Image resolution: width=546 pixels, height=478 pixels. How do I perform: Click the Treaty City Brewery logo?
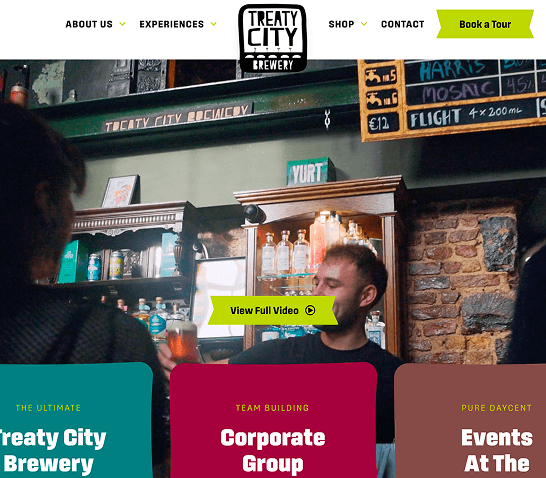tap(272, 38)
